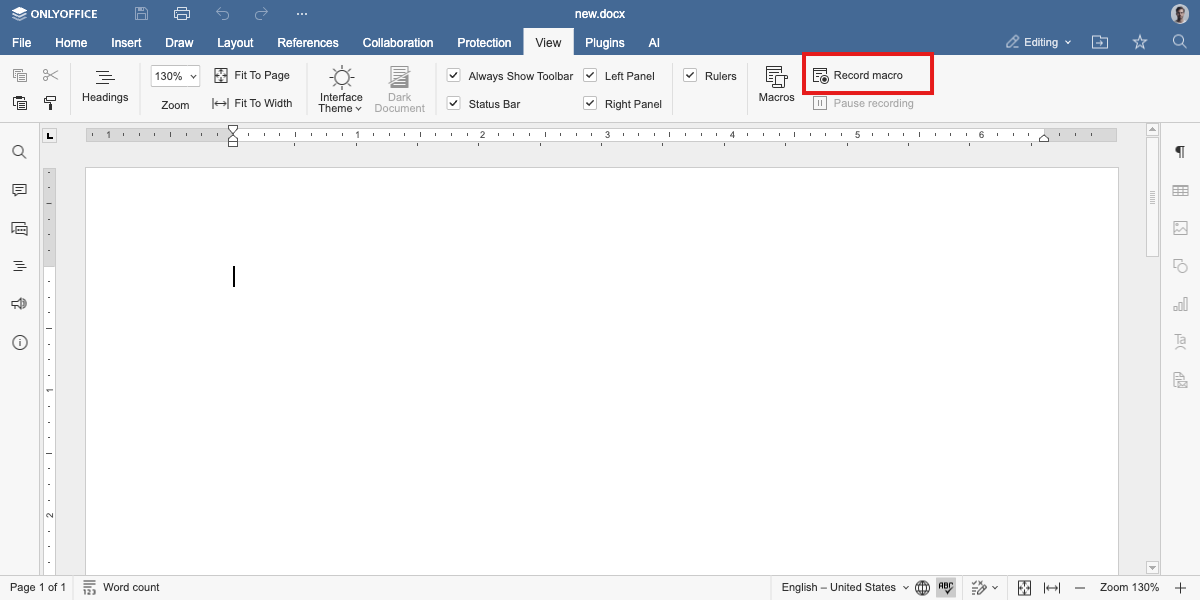Click Word count in status bar
This screenshot has width=1200, height=600.
tap(121, 587)
